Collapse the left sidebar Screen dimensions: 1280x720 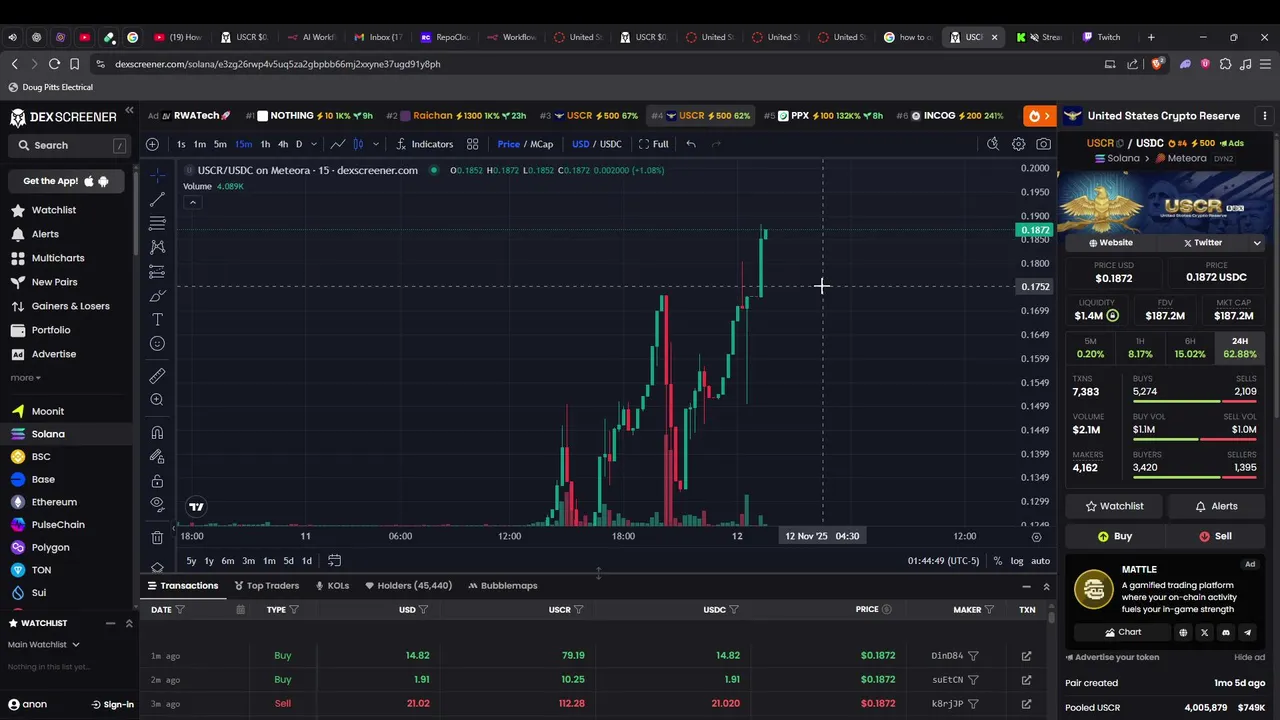click(129, 110)
